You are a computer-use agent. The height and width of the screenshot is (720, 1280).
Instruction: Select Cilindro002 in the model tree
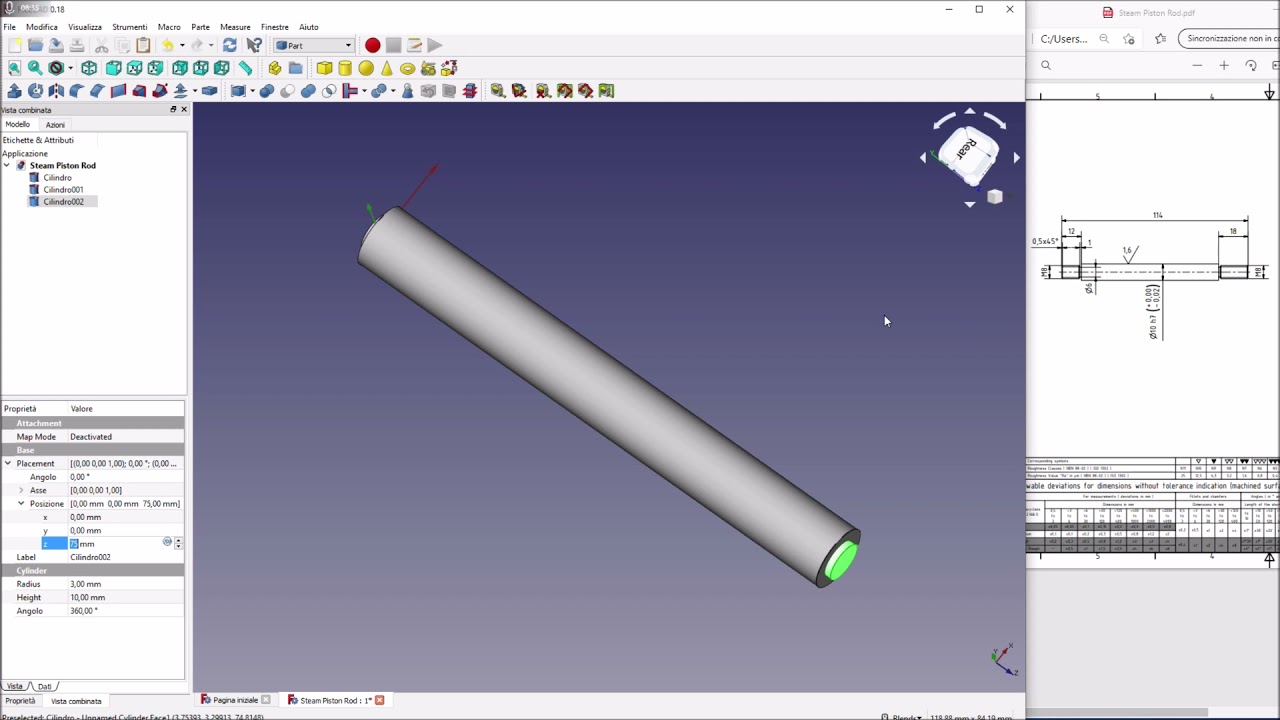point(63,202)
